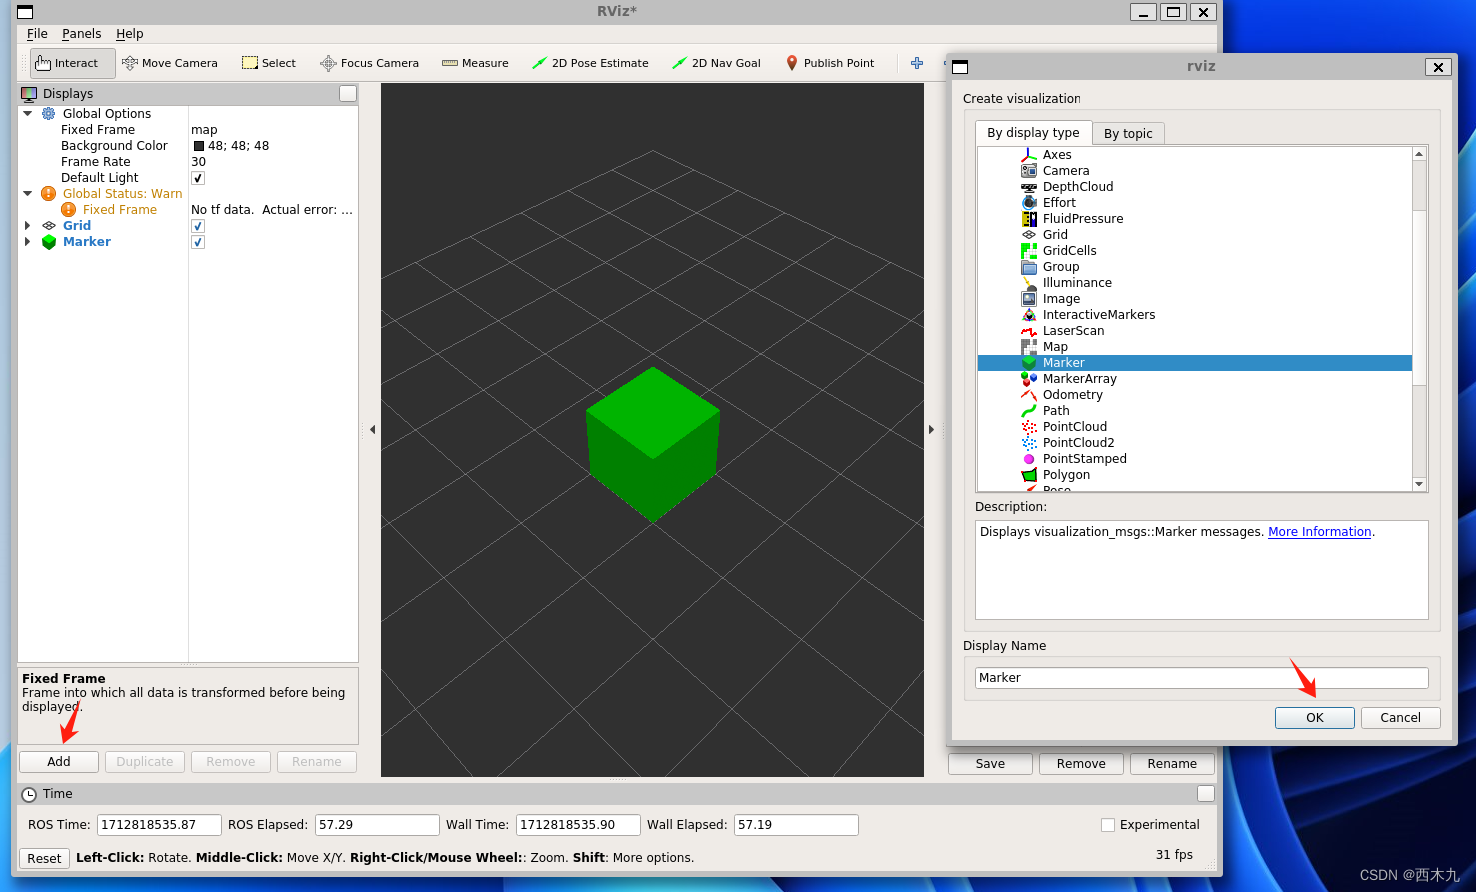Activate the Move Camera tool
Screen dimensions: 1476x892
[170, 63]
